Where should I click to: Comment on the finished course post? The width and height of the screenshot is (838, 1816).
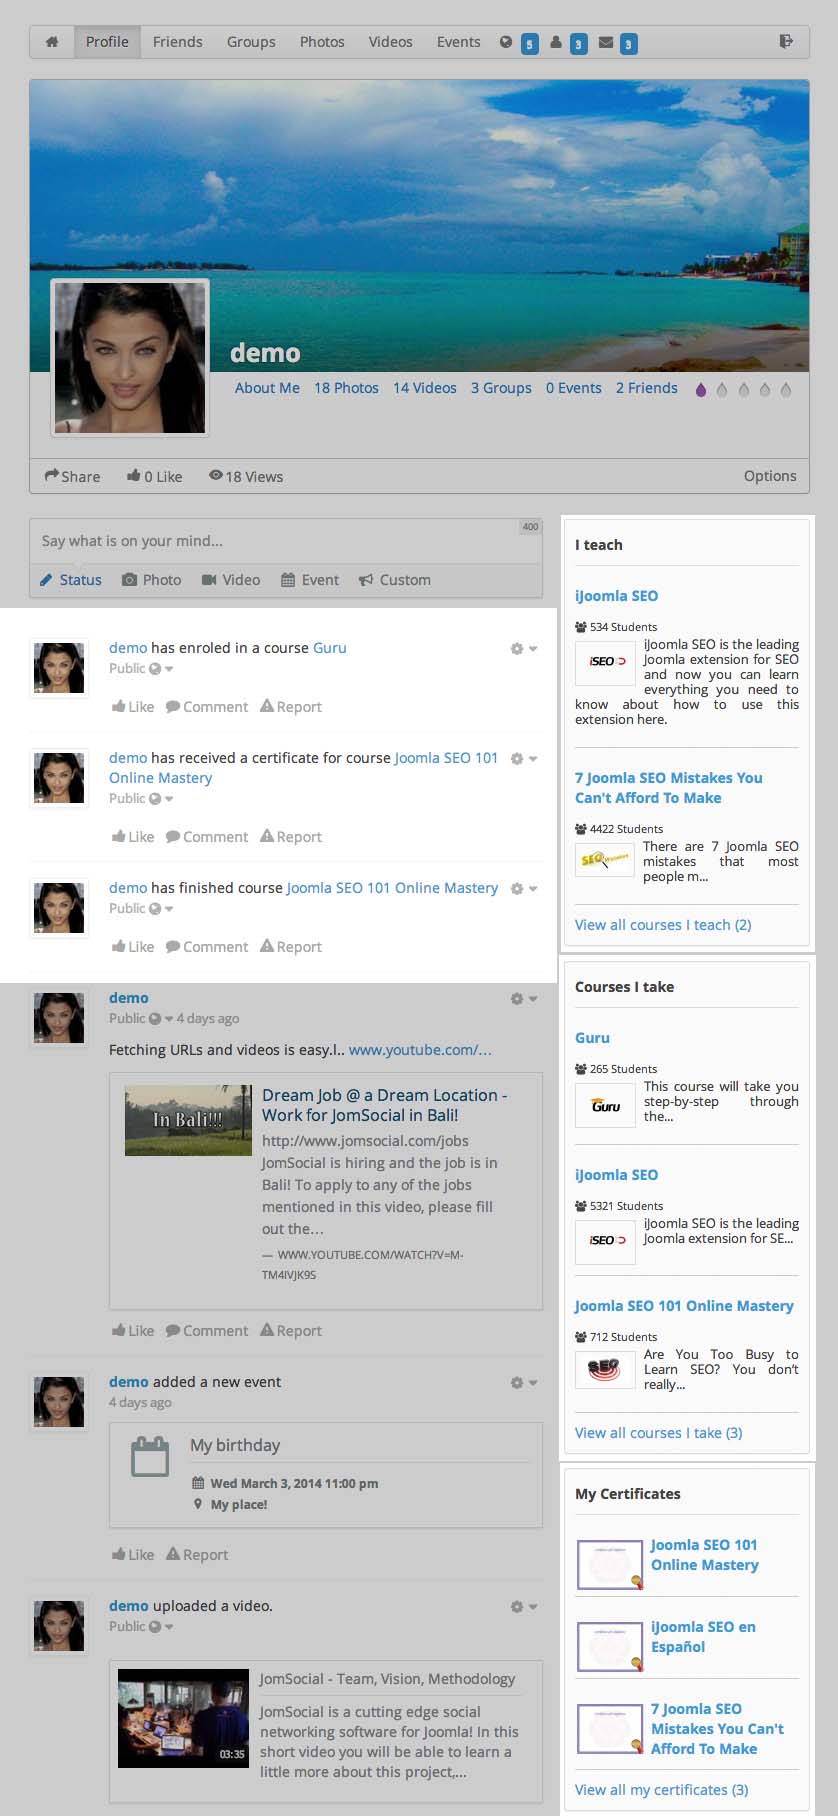point(207,947)
